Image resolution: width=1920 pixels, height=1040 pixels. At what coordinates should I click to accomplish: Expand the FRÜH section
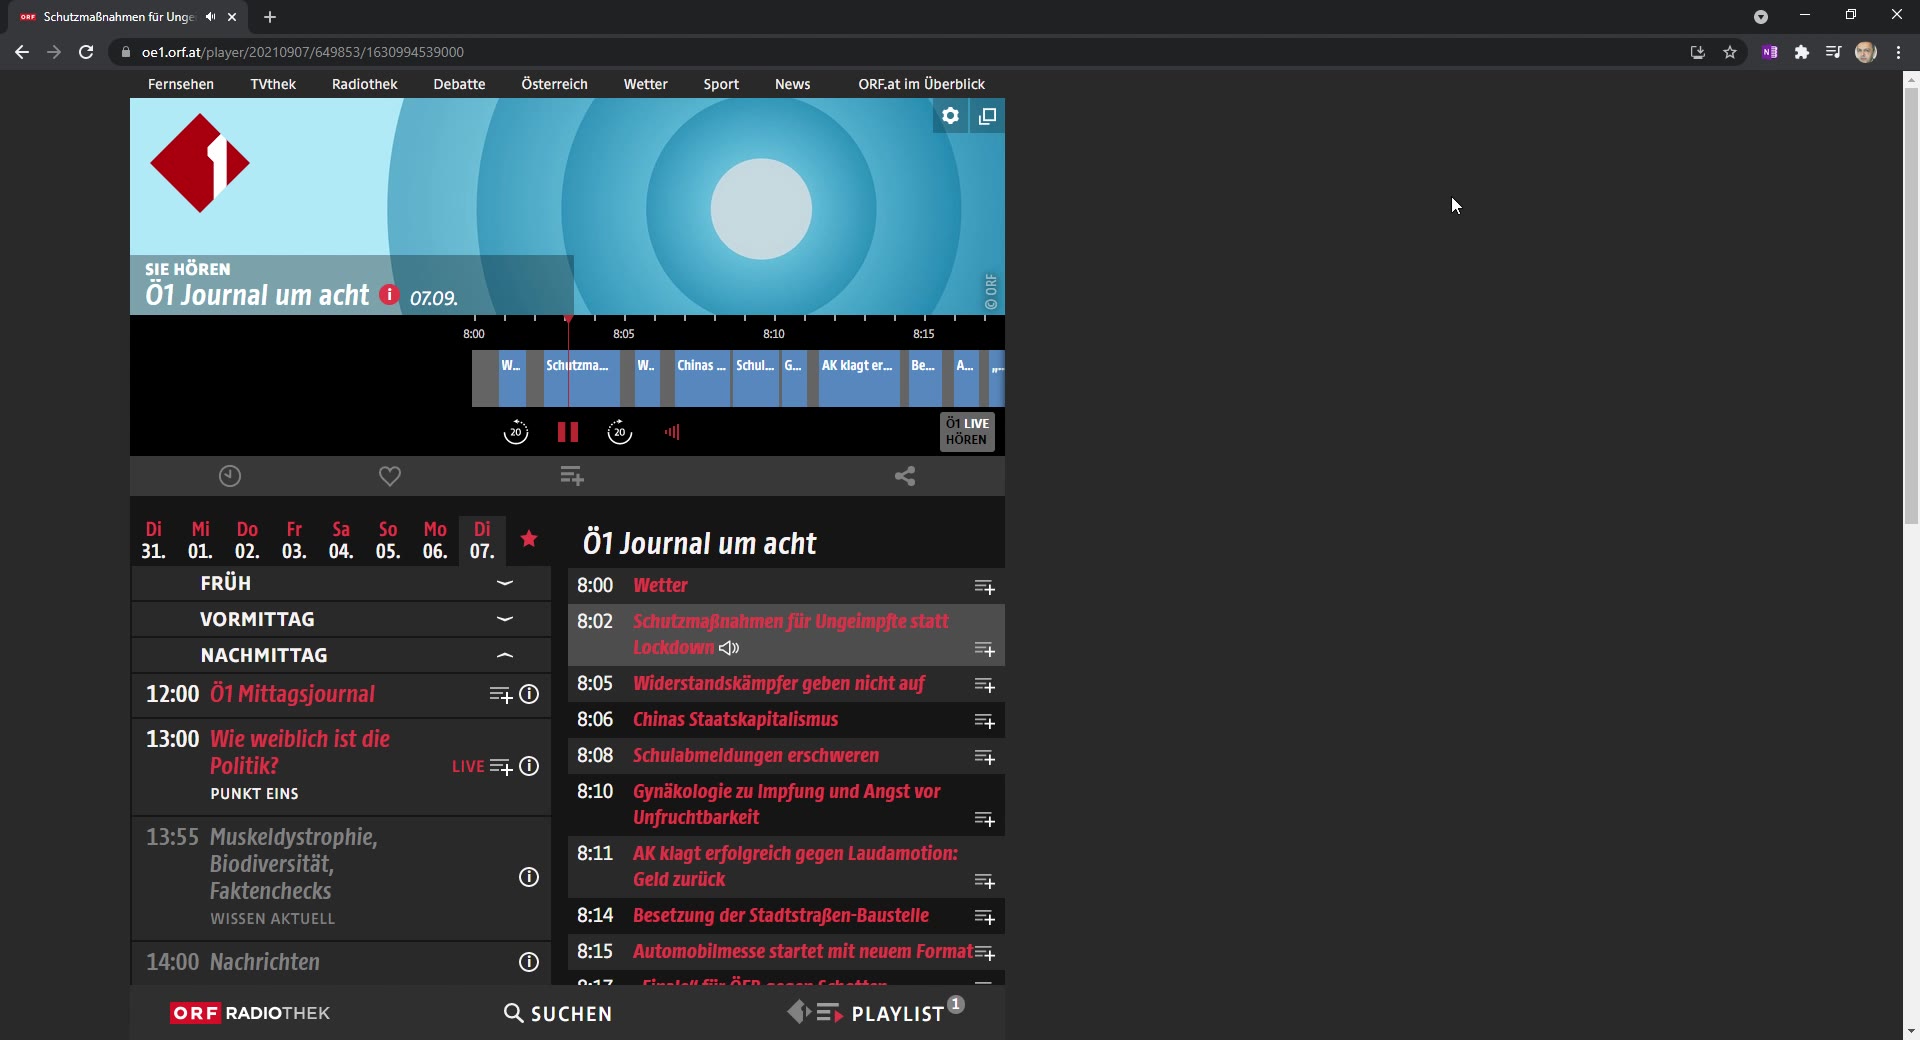(341, 583)
